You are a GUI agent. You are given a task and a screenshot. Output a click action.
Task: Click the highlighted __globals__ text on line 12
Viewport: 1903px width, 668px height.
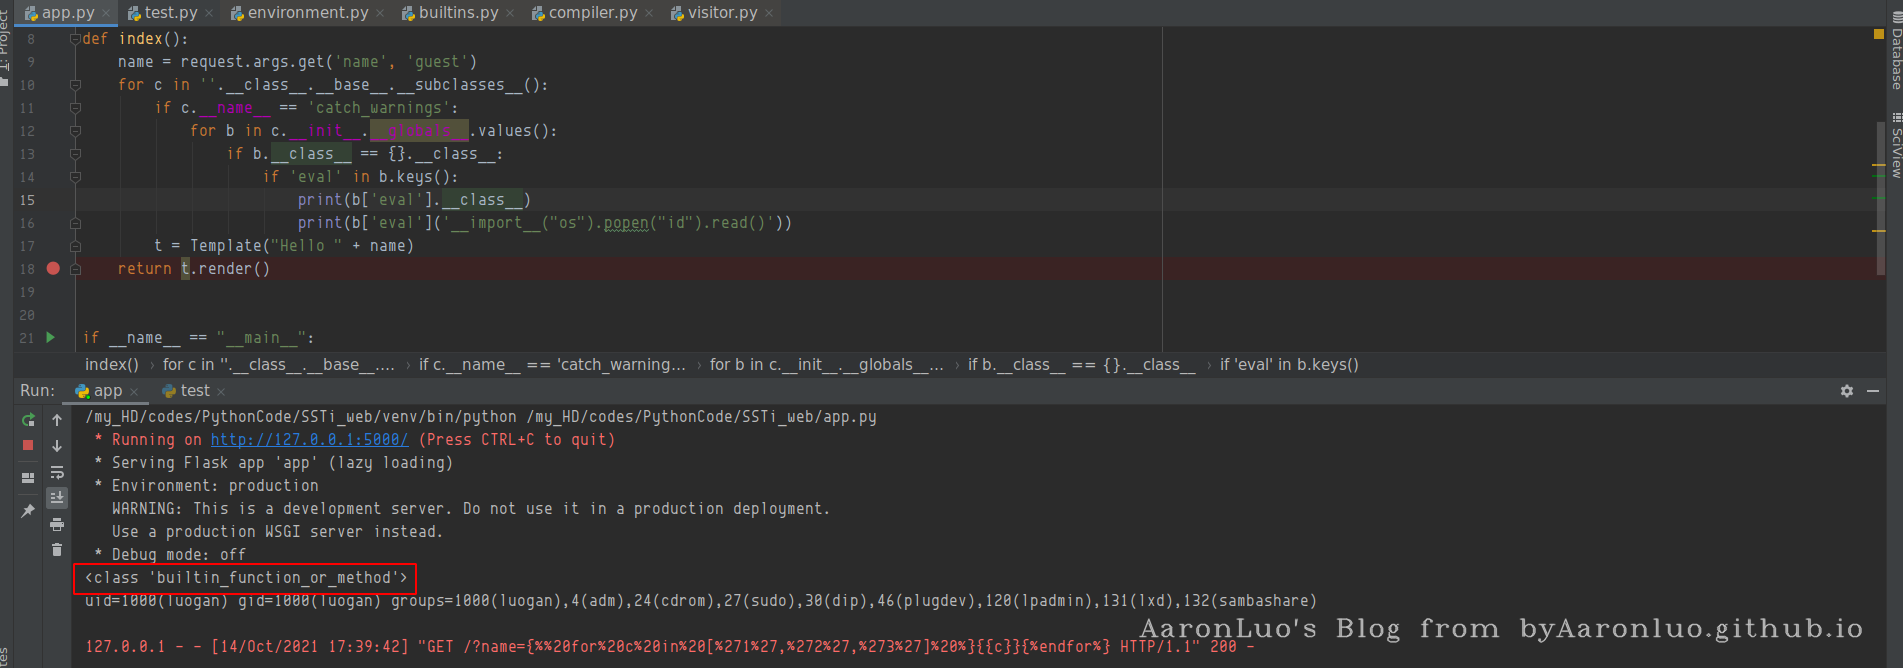coord(419,131)
